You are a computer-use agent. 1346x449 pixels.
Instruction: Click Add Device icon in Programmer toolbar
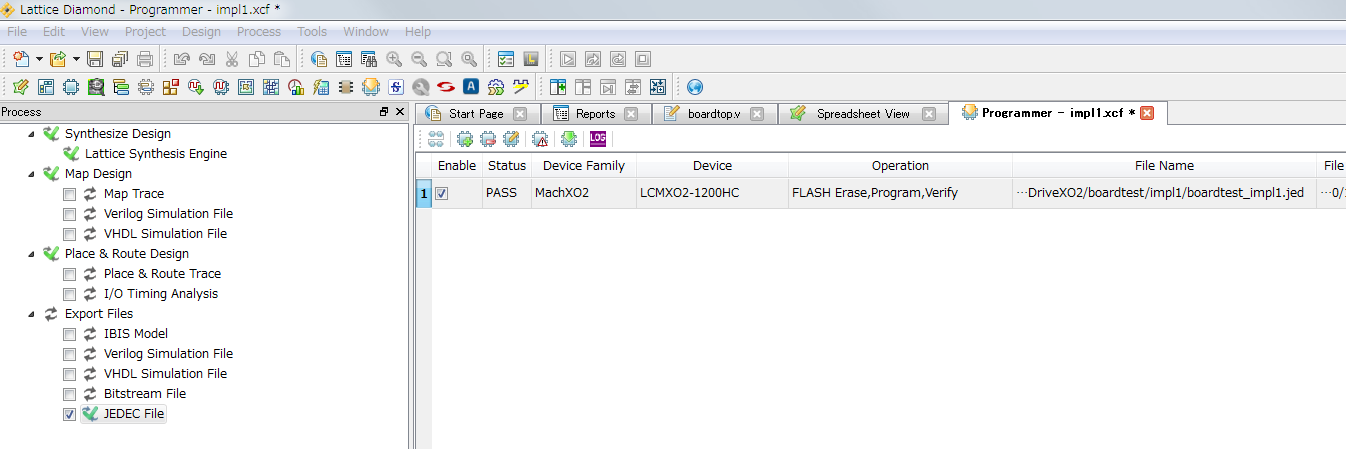click(464, 139)
